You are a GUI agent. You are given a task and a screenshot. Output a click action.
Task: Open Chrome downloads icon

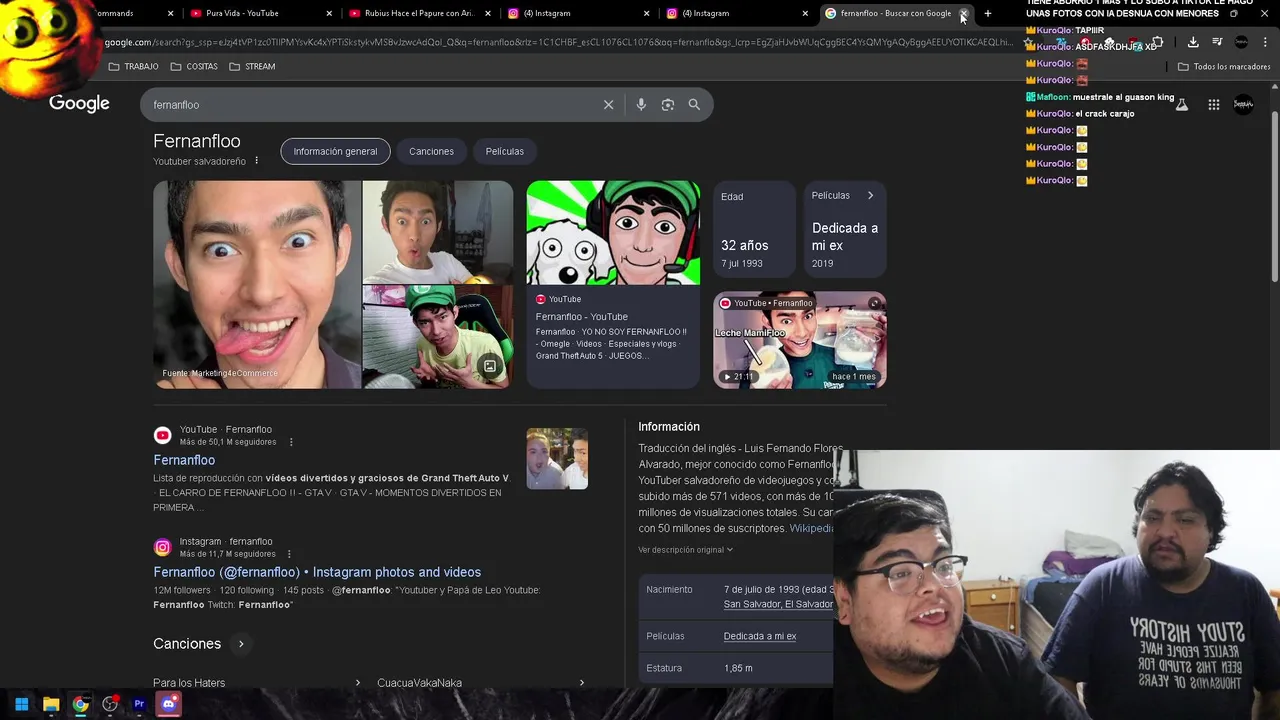[x=1193, y=42]
